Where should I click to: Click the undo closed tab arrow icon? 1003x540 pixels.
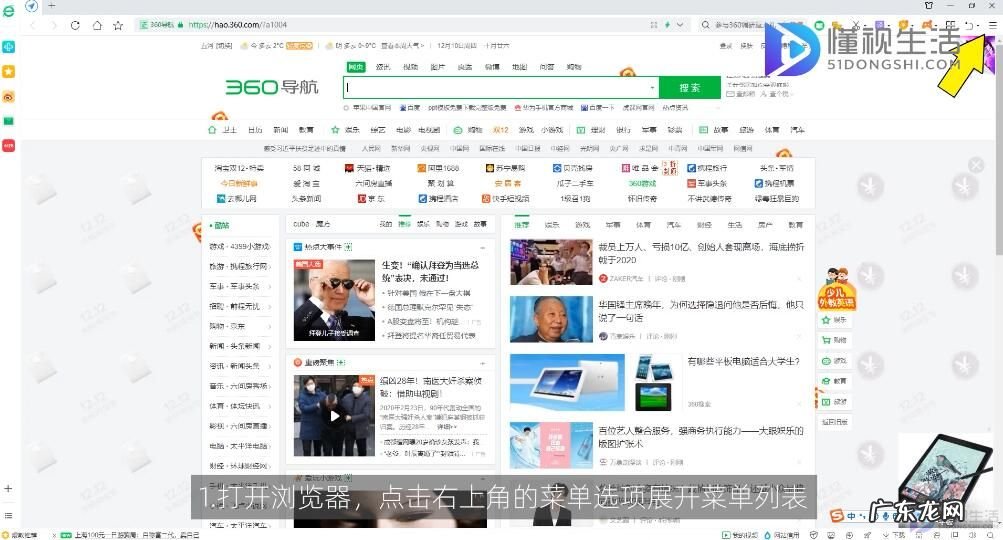coord(968,25)
